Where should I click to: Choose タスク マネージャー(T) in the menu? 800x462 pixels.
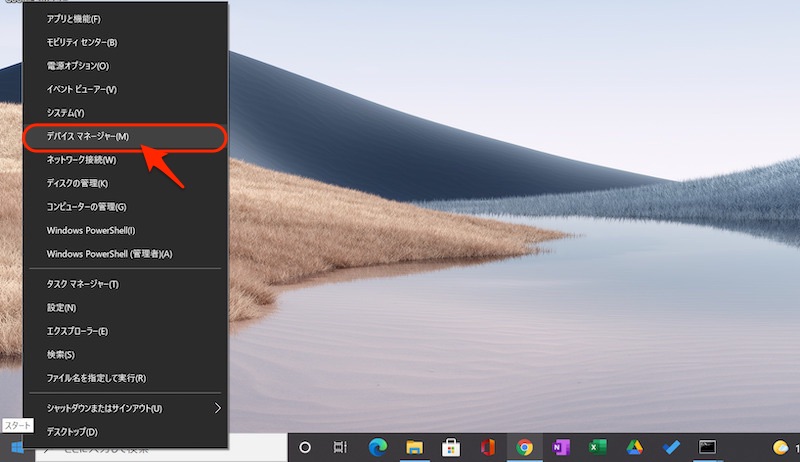tap(83, 284)
